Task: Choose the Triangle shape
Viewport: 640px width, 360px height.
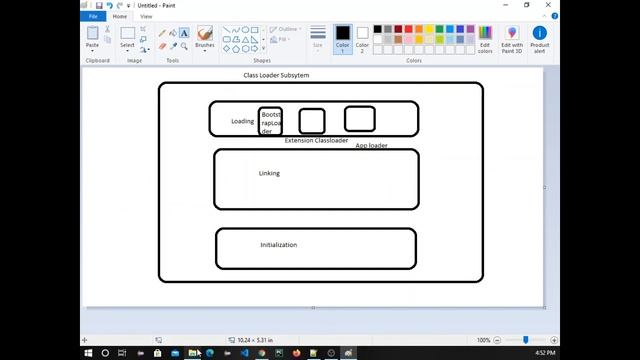Action: 245,40
